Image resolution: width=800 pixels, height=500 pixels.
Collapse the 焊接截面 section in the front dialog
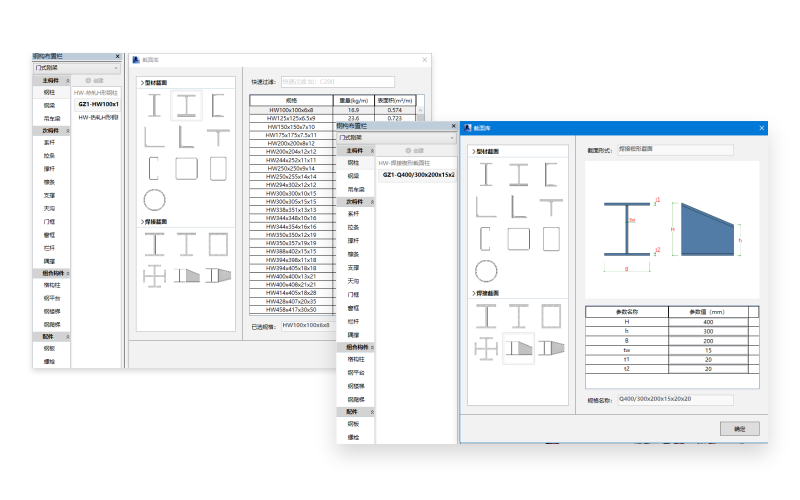point(485,293)
